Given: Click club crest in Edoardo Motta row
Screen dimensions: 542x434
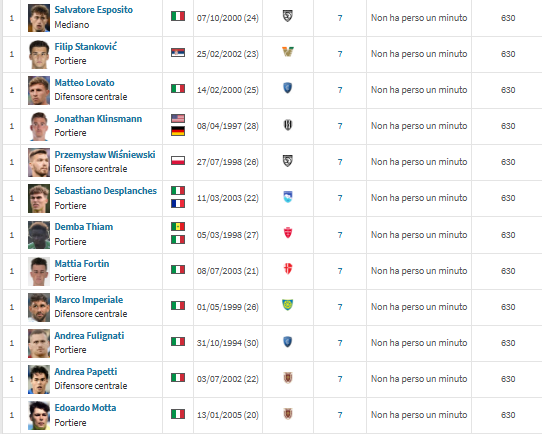Looking at the screenshot, I should pos(288,413).
